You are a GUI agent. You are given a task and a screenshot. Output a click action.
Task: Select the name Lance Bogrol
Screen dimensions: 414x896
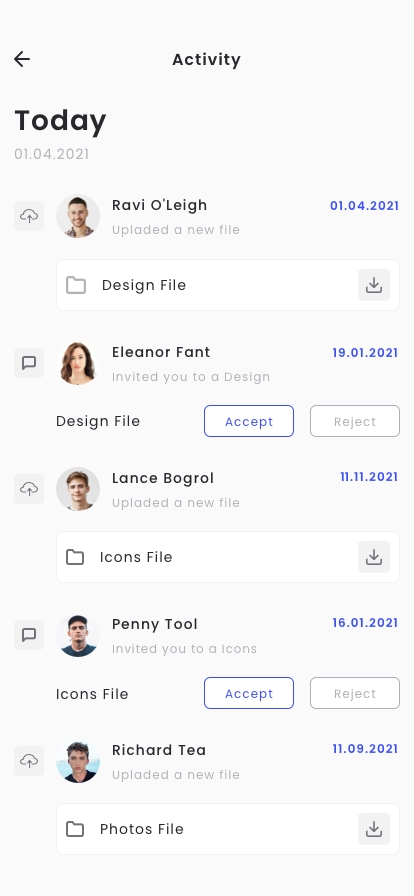click(x=163, y=478)
